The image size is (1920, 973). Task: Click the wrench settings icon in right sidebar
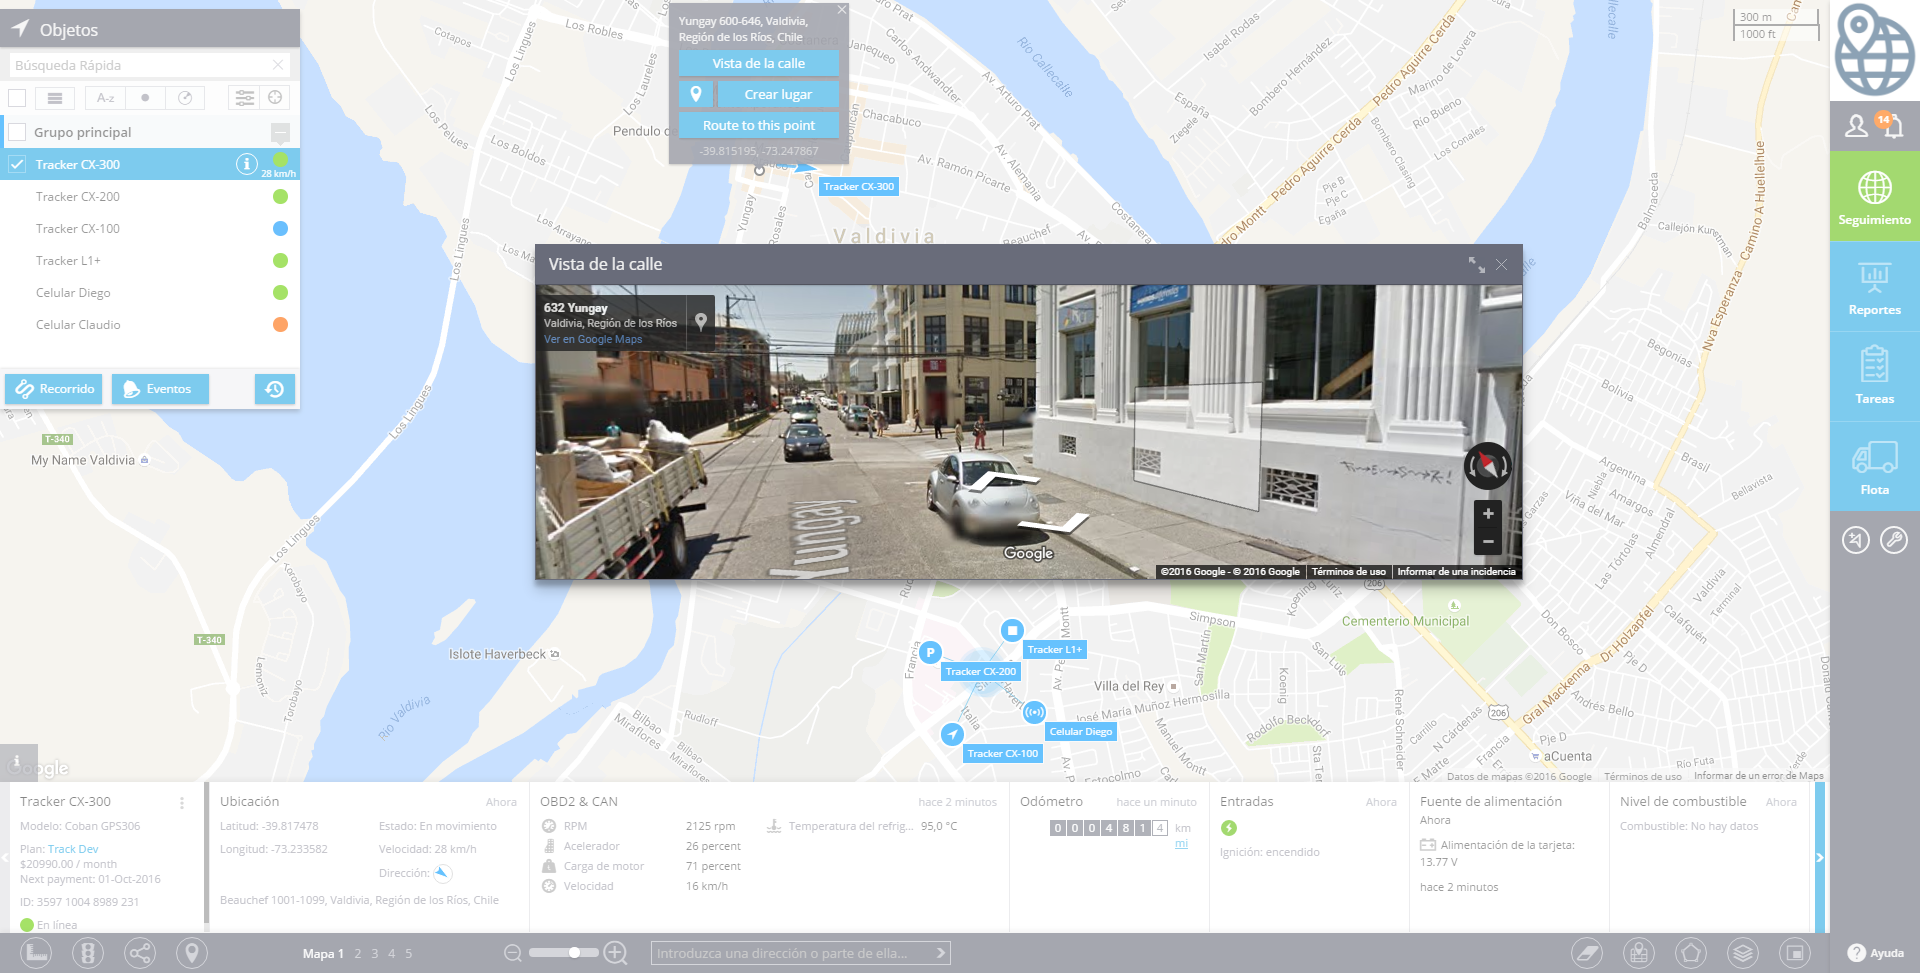(x=1894, y=540)
